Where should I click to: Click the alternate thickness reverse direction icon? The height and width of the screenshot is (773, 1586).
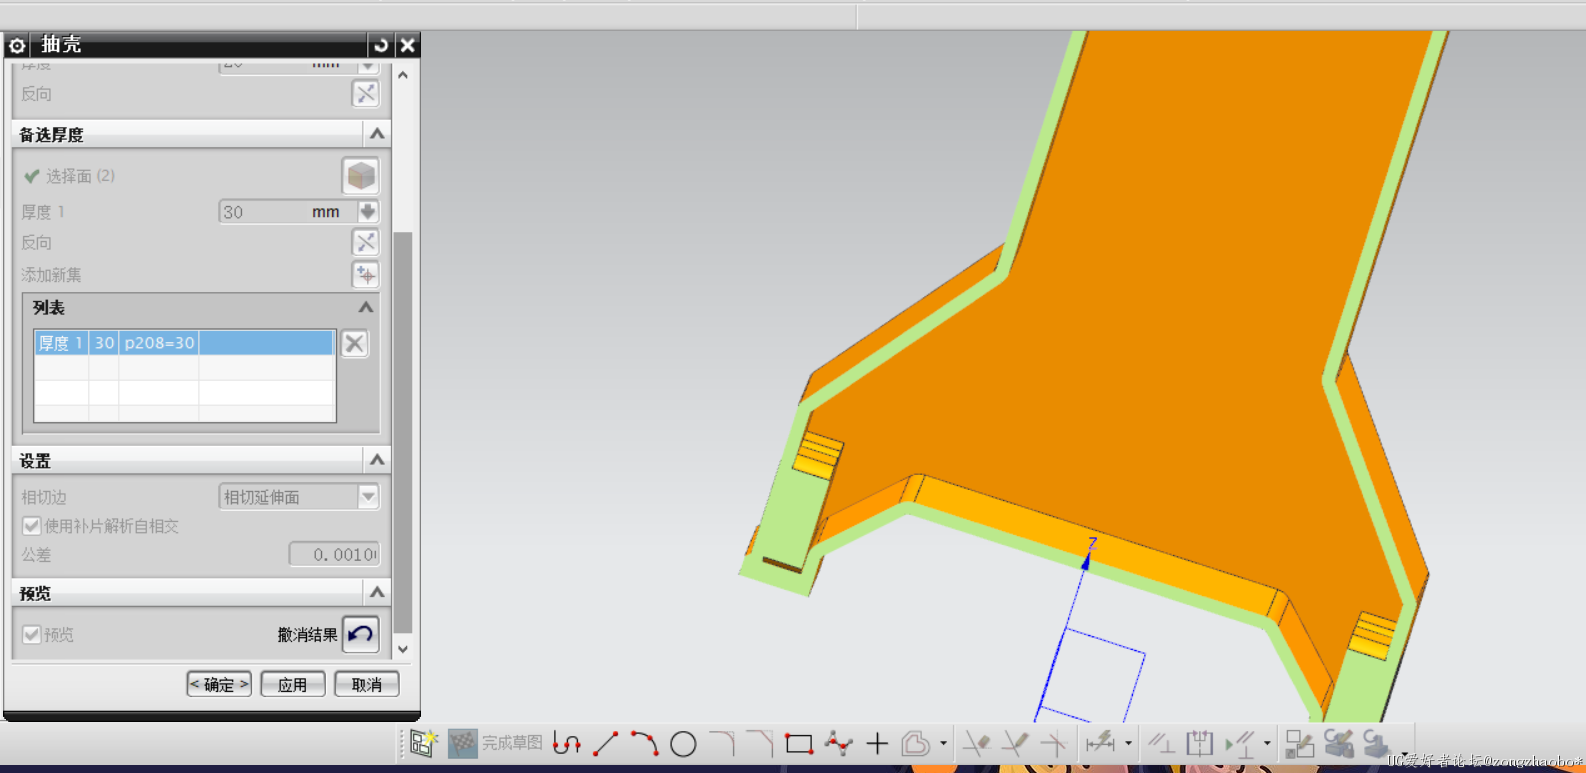pyautogui.click(x=366, y=242)
